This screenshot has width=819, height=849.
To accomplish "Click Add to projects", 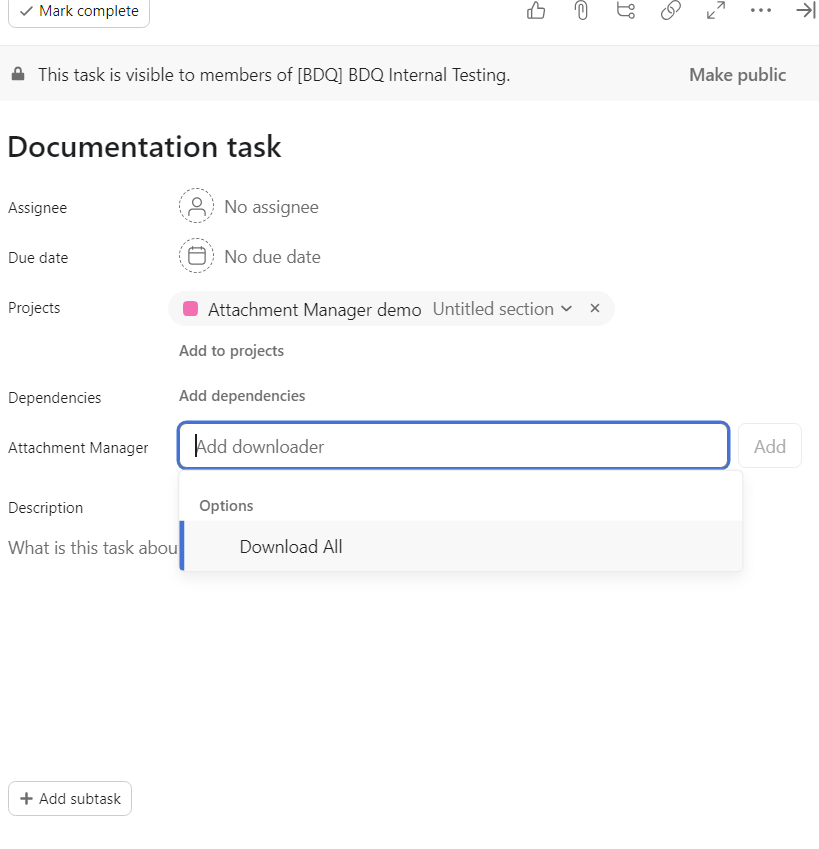I will pos(231,351).
